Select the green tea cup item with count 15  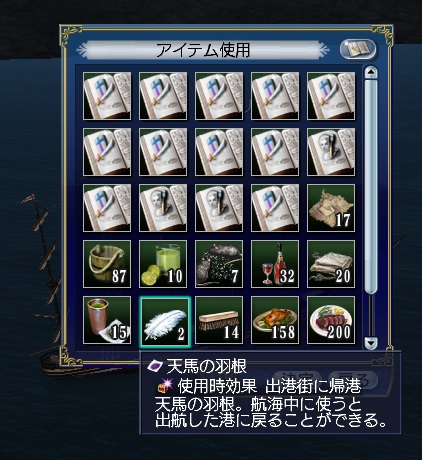(x=107, y=320)
